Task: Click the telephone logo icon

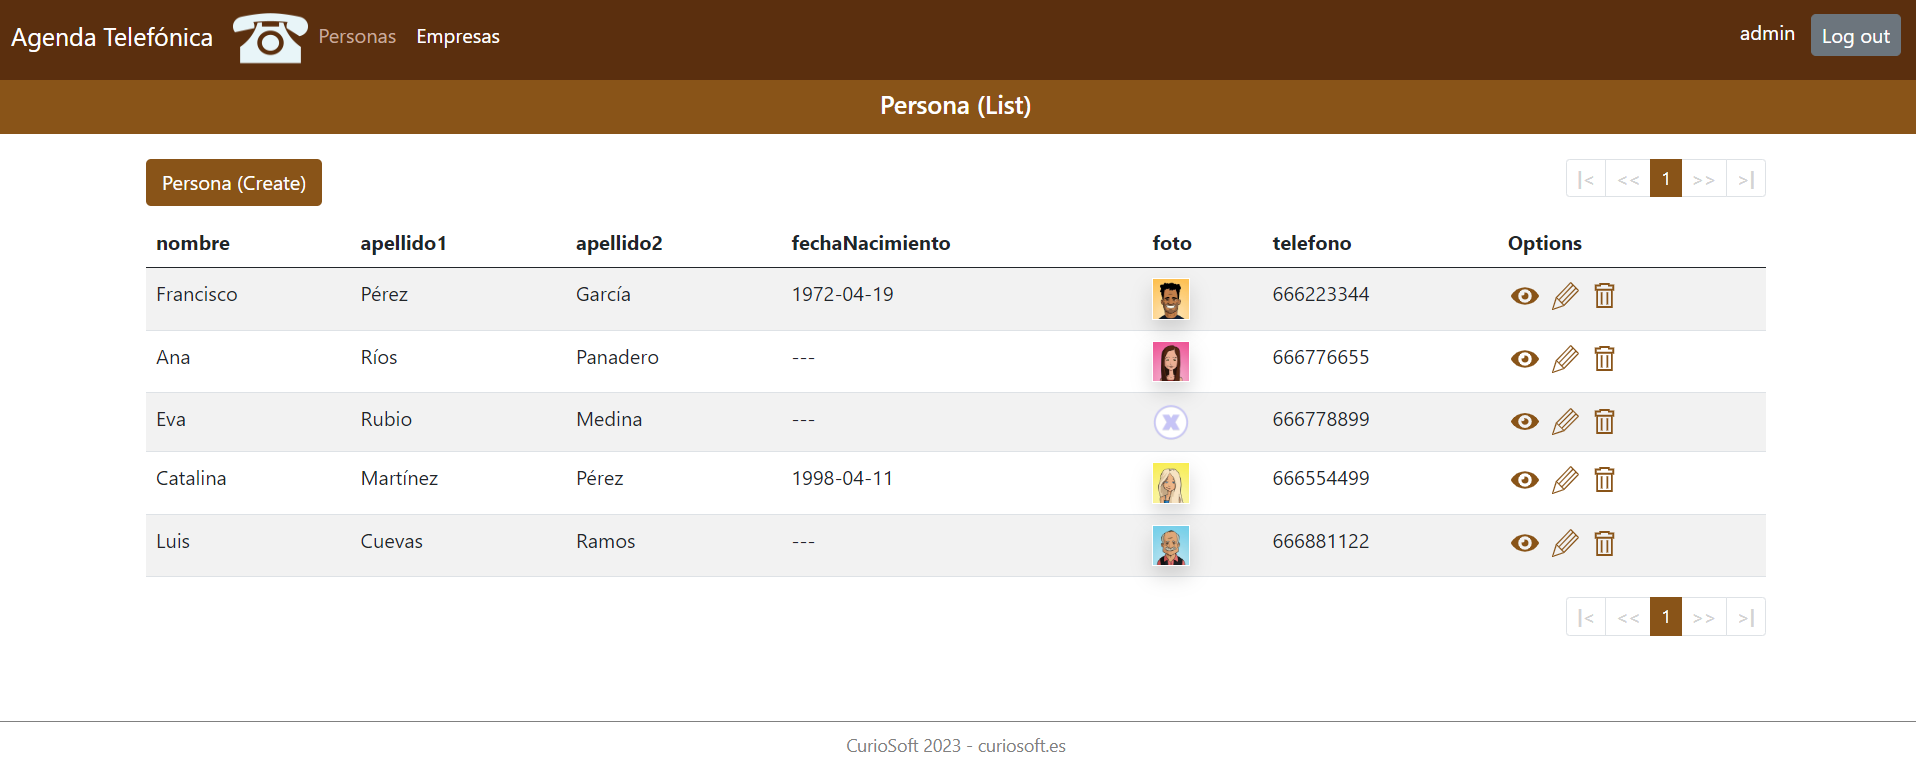Action: pyautogui.click(x=270, y=38)
